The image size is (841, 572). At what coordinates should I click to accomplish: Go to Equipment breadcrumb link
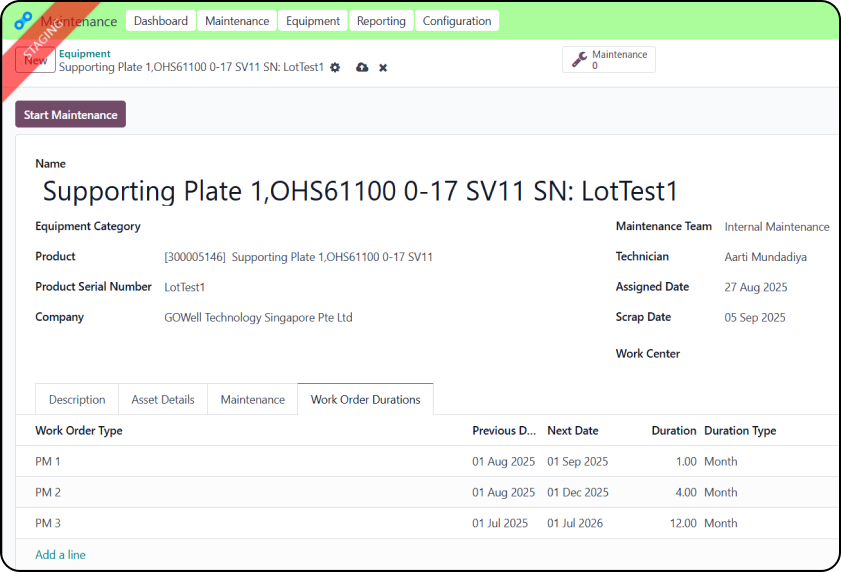coord(84,54)
